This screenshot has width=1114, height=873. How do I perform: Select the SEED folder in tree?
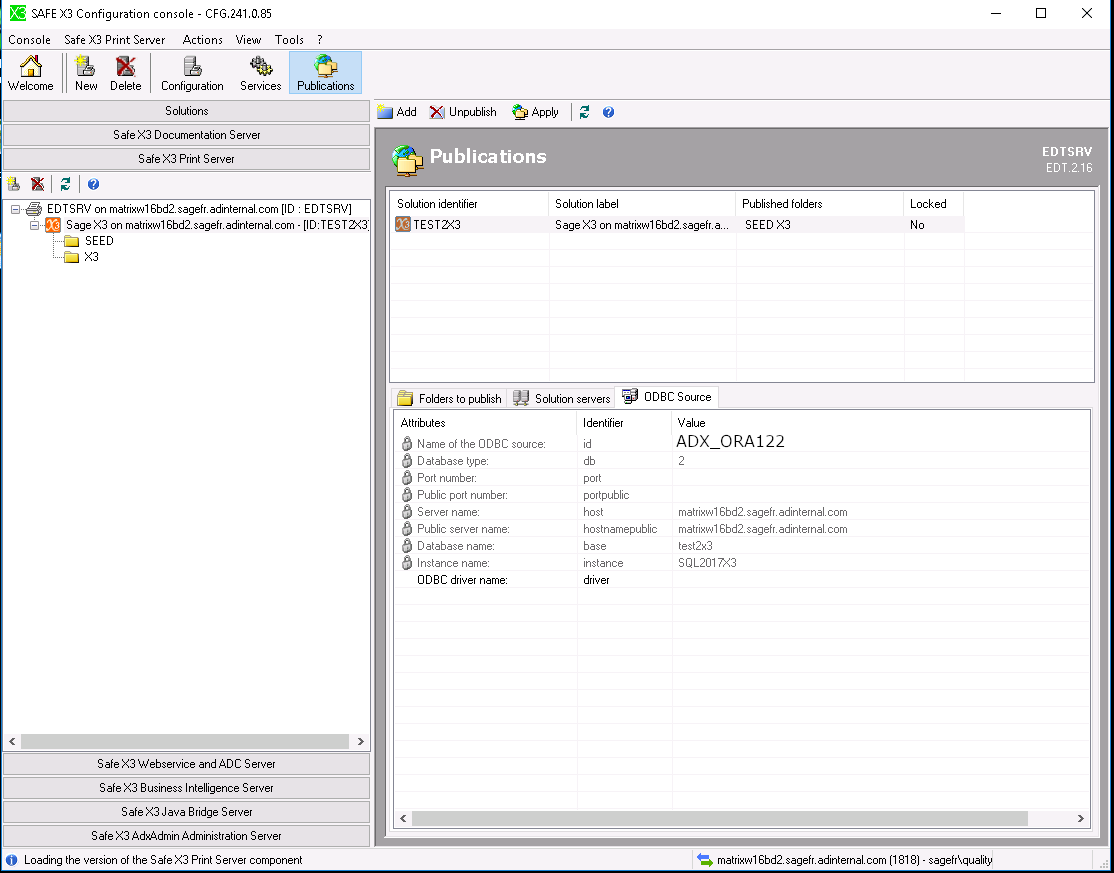point(98,241)
